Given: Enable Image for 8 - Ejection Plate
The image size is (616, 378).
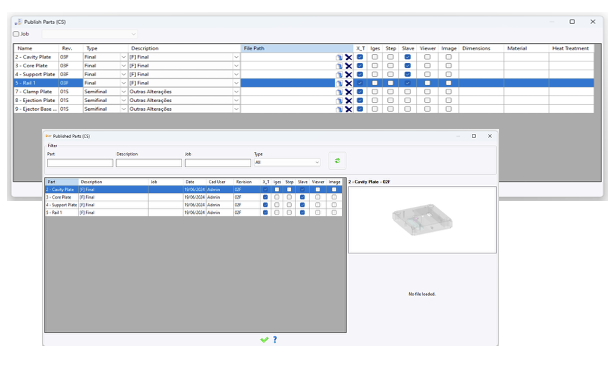Looking at the screenshot, I should point(449,100).
